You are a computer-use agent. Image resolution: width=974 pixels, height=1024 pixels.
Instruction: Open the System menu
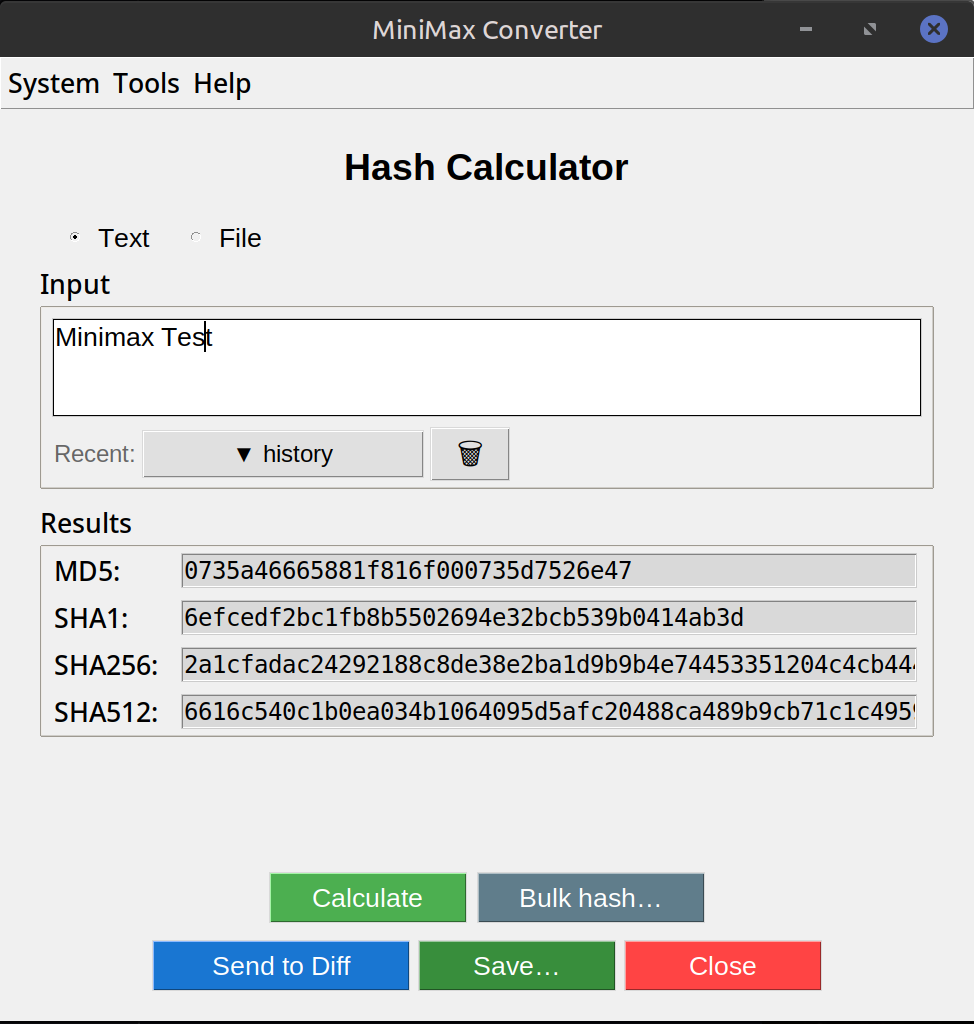tap(54, 84)
